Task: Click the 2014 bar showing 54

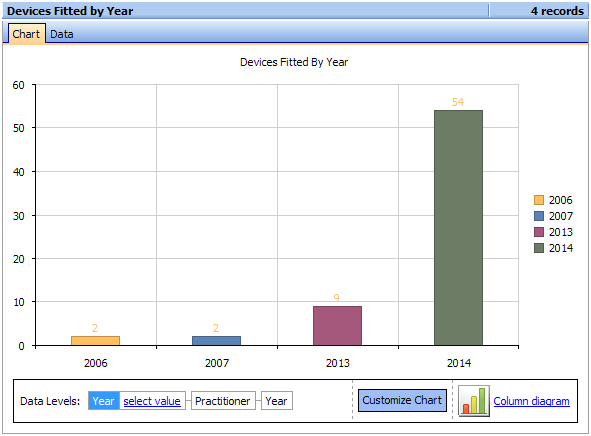Action: point(458,228)
